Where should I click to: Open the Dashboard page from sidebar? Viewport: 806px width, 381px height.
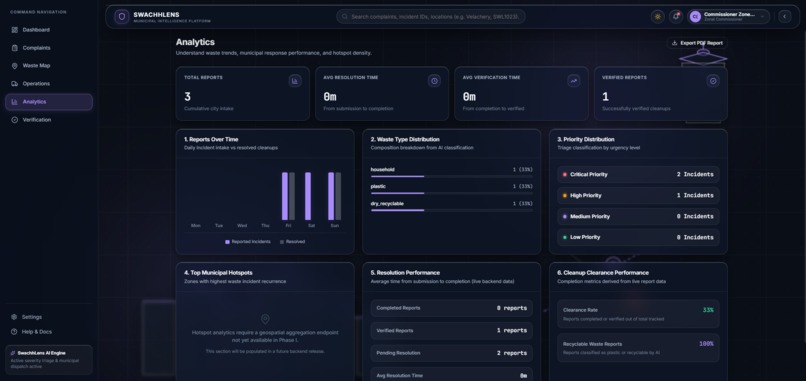(49, 30)
